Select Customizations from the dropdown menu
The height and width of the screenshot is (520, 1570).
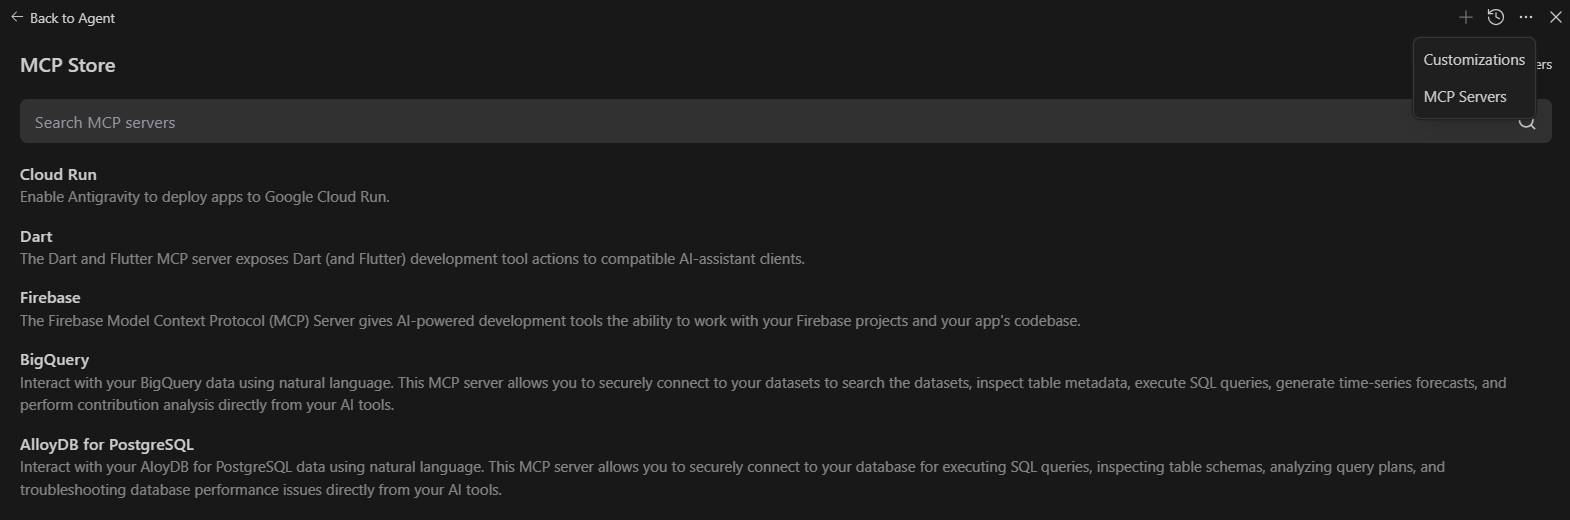click(x=1473, y=60)
